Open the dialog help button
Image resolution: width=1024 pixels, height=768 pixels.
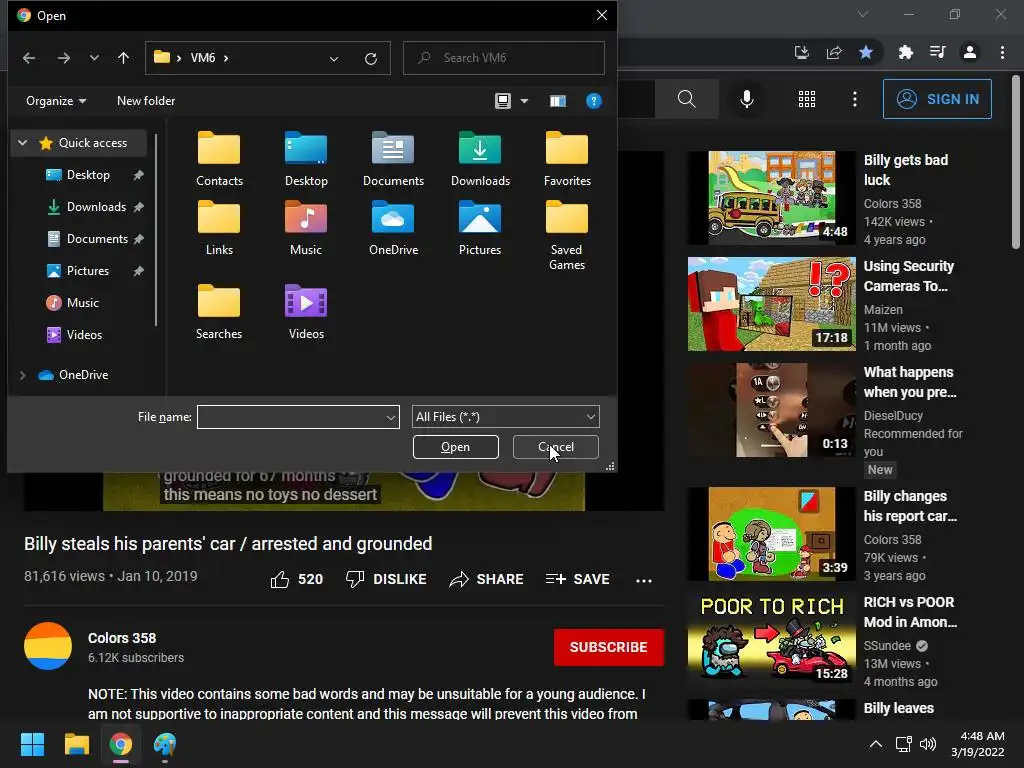(594, 101)
